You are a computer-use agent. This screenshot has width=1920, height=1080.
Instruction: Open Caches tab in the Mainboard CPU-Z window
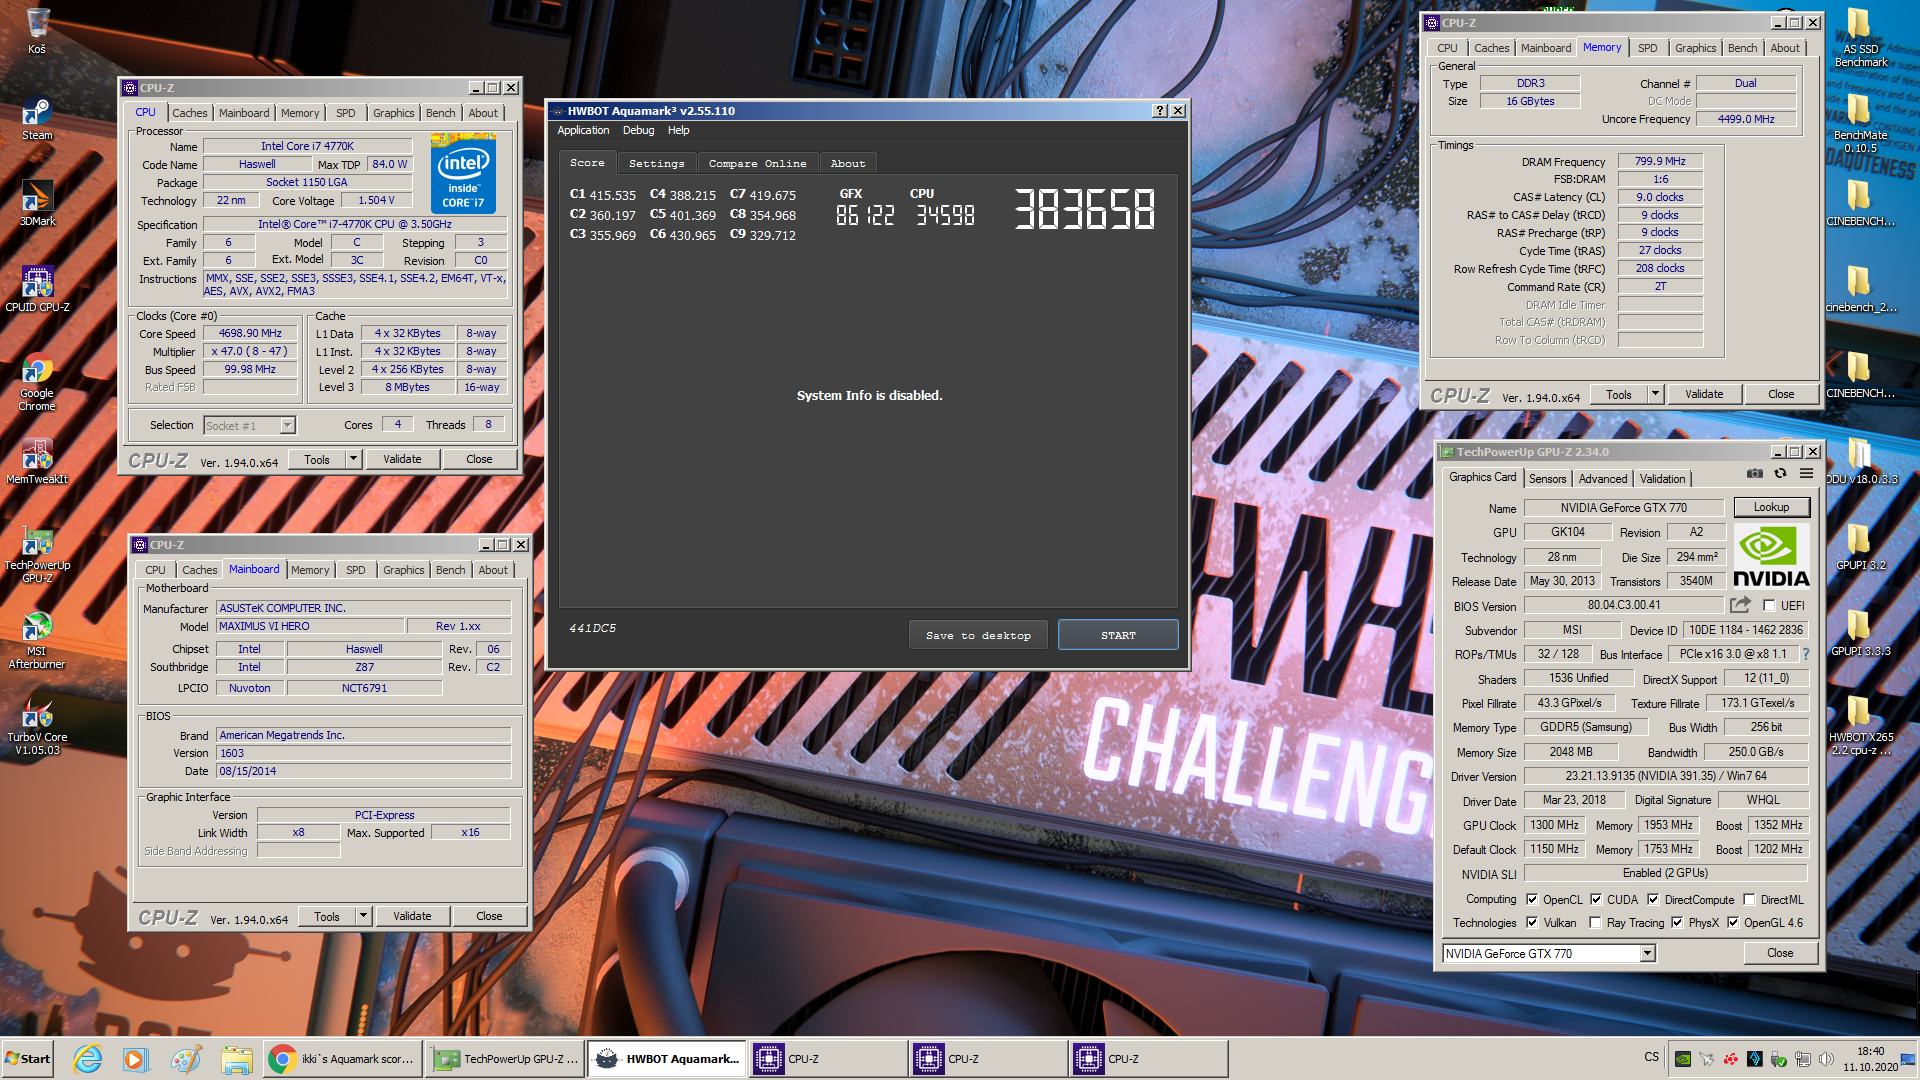point(199,570)
